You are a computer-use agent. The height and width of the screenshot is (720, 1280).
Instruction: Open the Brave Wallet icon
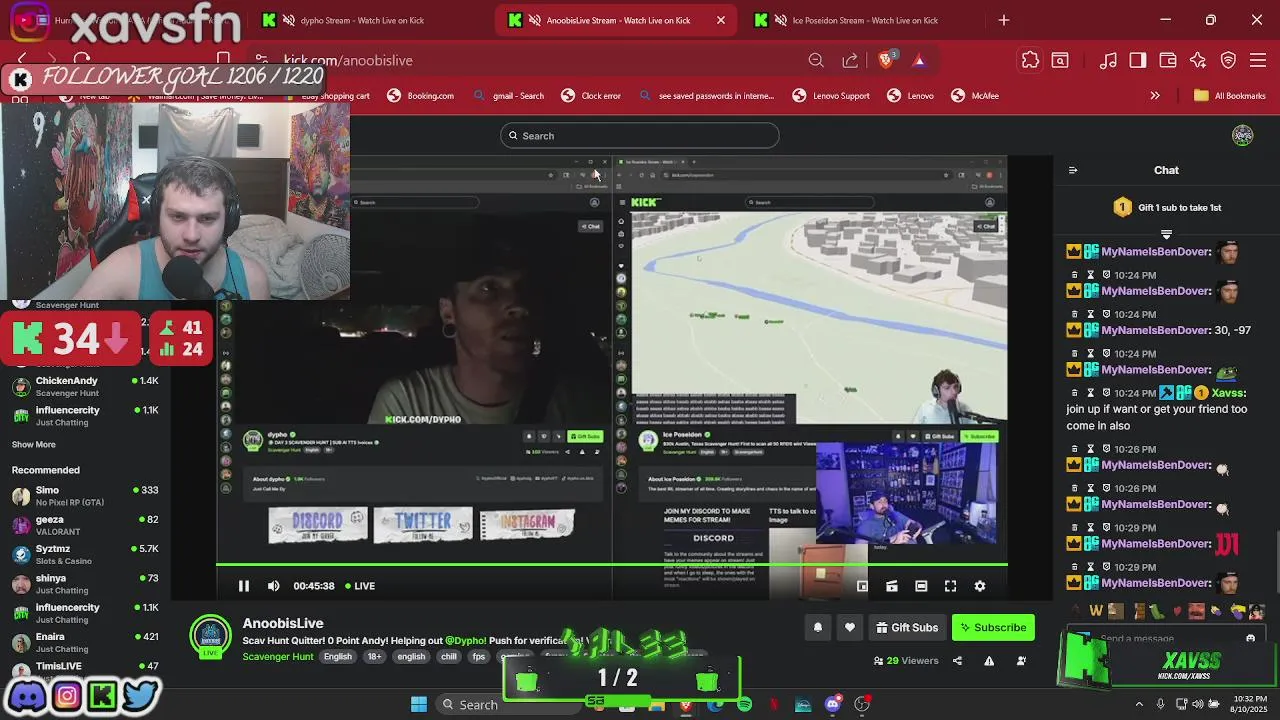click(1168, 61)
